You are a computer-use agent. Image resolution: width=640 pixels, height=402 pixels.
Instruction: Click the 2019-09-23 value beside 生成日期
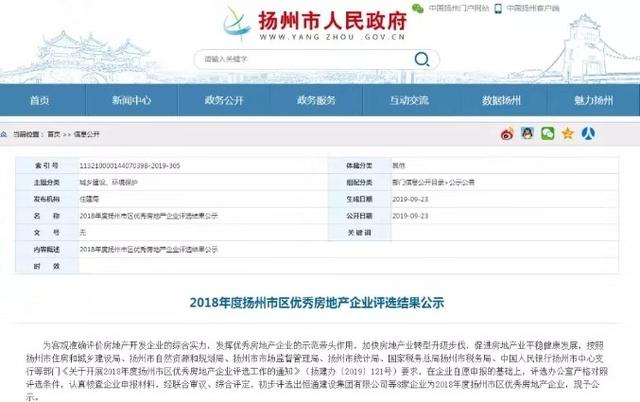pos(410,199)
